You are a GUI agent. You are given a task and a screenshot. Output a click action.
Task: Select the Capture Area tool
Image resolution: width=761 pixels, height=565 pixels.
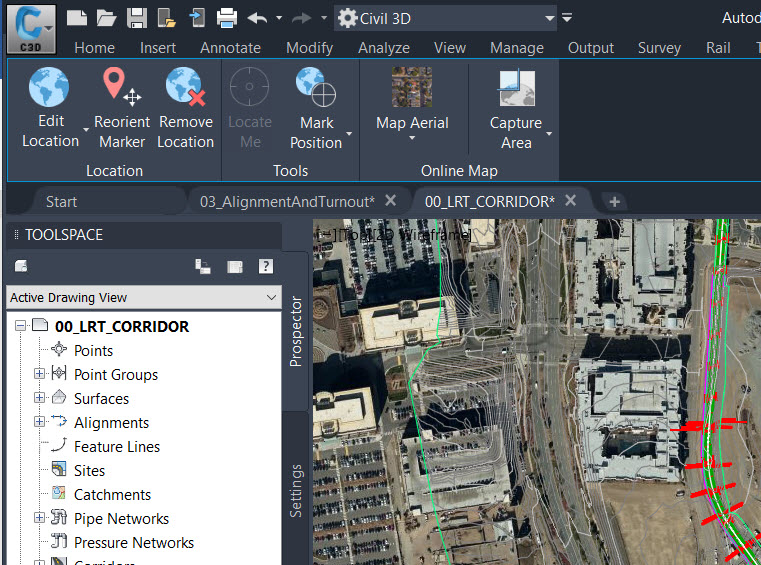point(516,88)
